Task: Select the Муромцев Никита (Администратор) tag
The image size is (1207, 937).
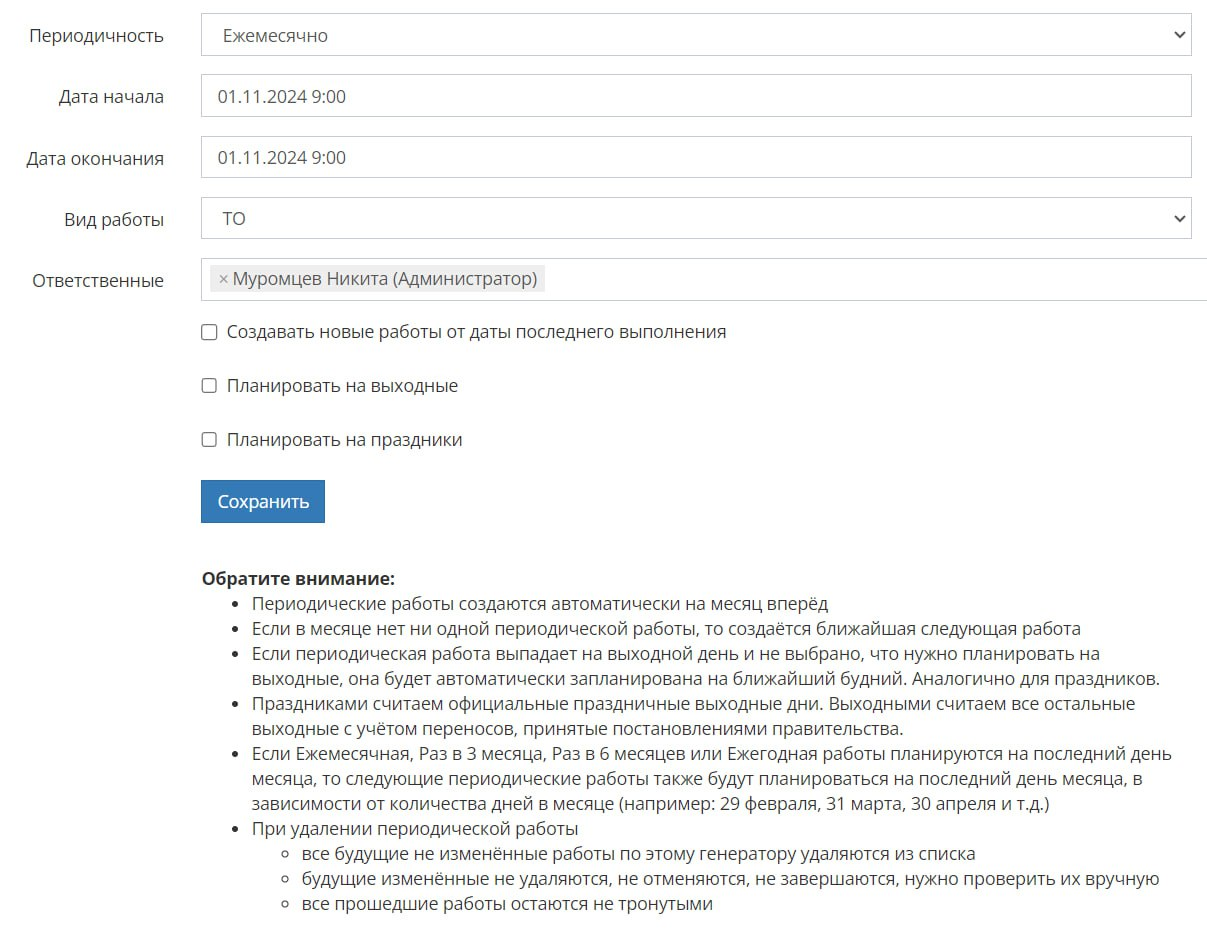Action: pos(385,279)
